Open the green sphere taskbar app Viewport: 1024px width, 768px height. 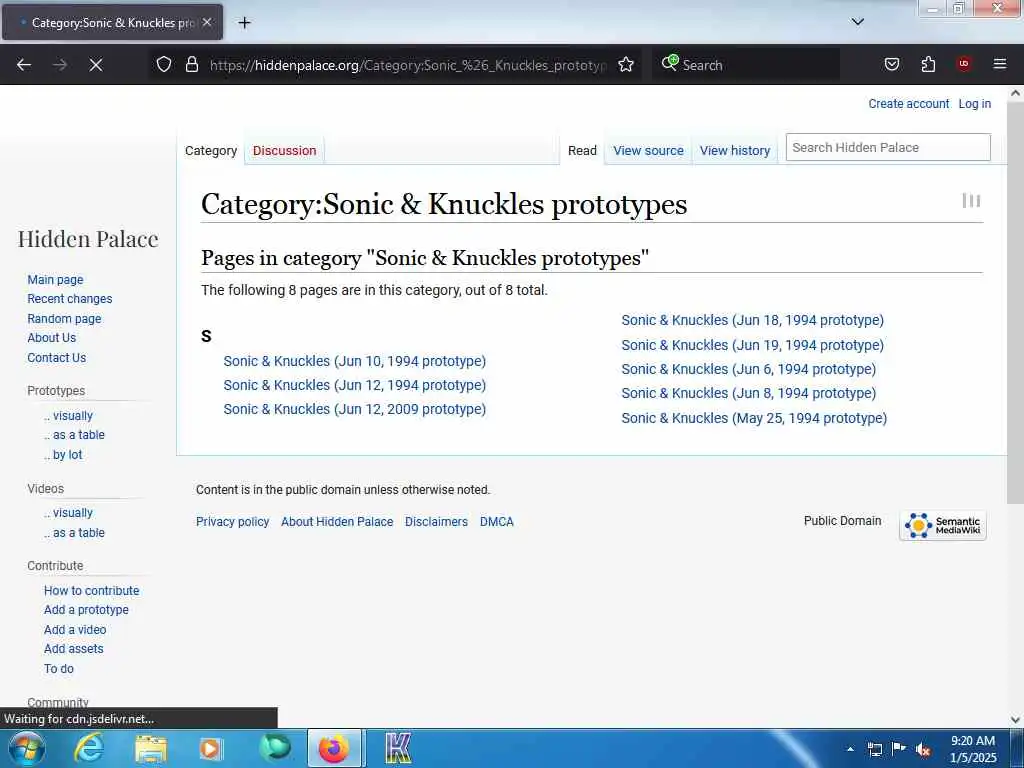[x=274, y=748]
